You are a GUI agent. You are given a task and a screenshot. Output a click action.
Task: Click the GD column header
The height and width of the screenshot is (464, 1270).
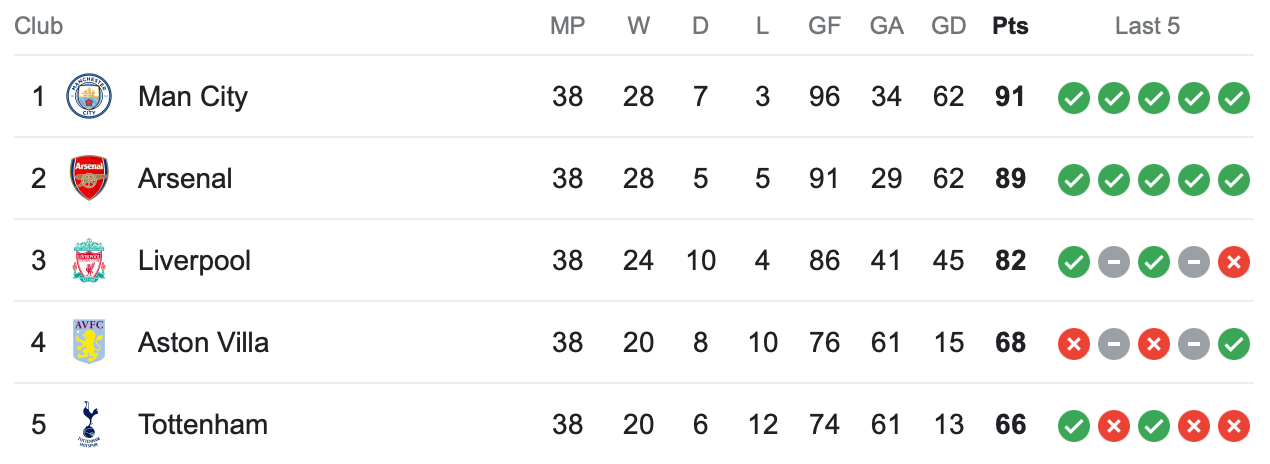tap(948, 26)
